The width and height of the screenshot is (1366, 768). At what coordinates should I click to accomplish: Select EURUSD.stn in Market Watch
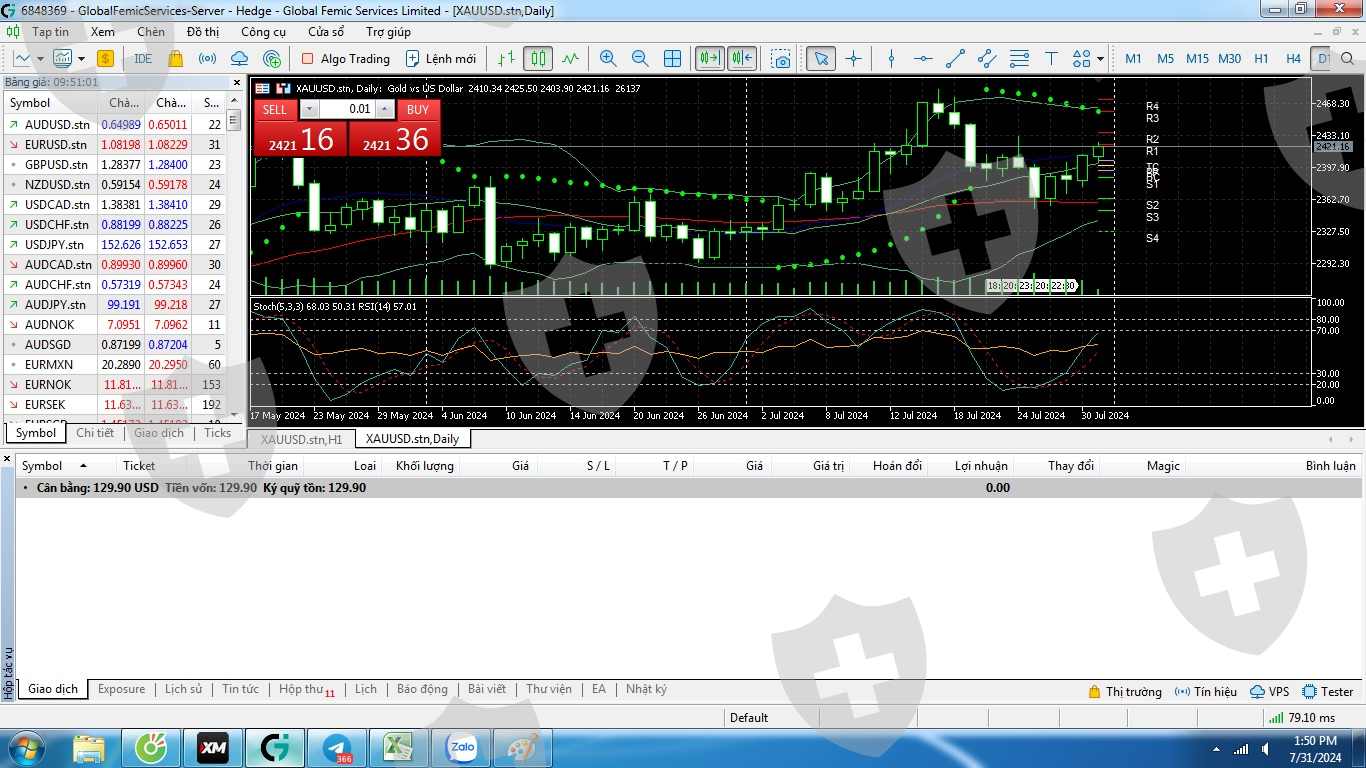[x=56, y=145]
